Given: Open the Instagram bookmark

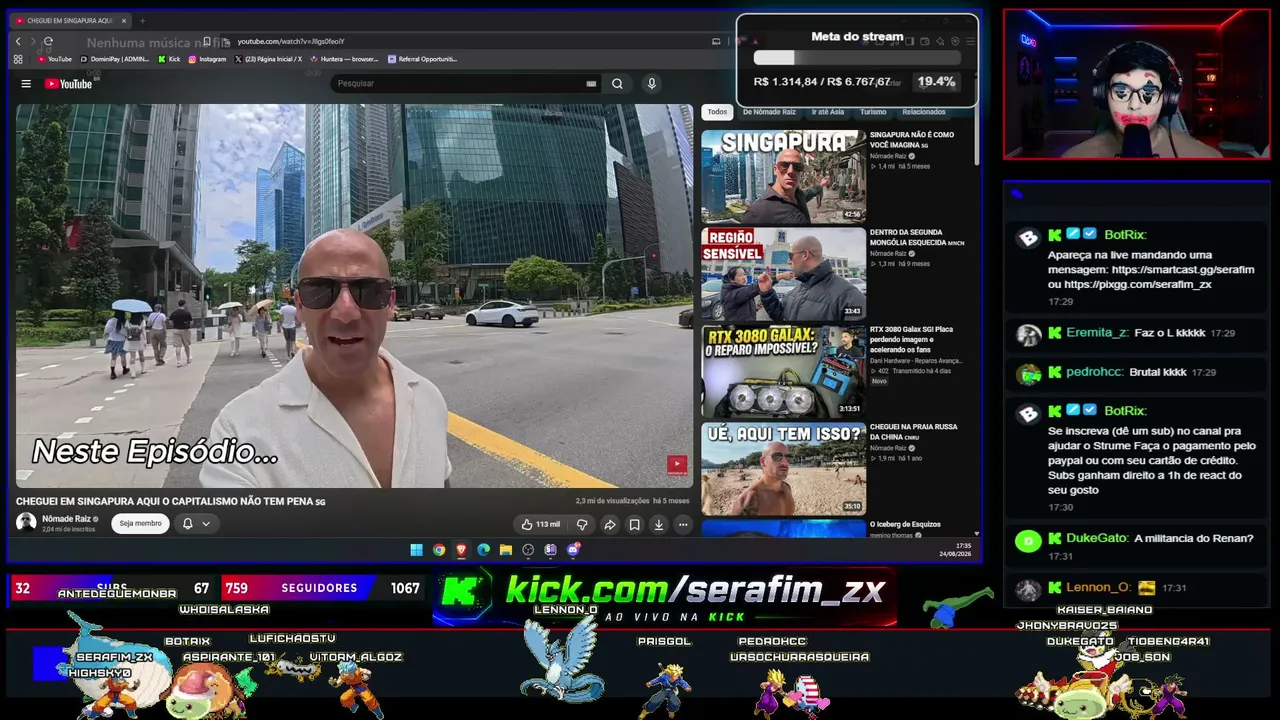Looking at the screenshot, I should pyautogui.click(x=208, y=59).
